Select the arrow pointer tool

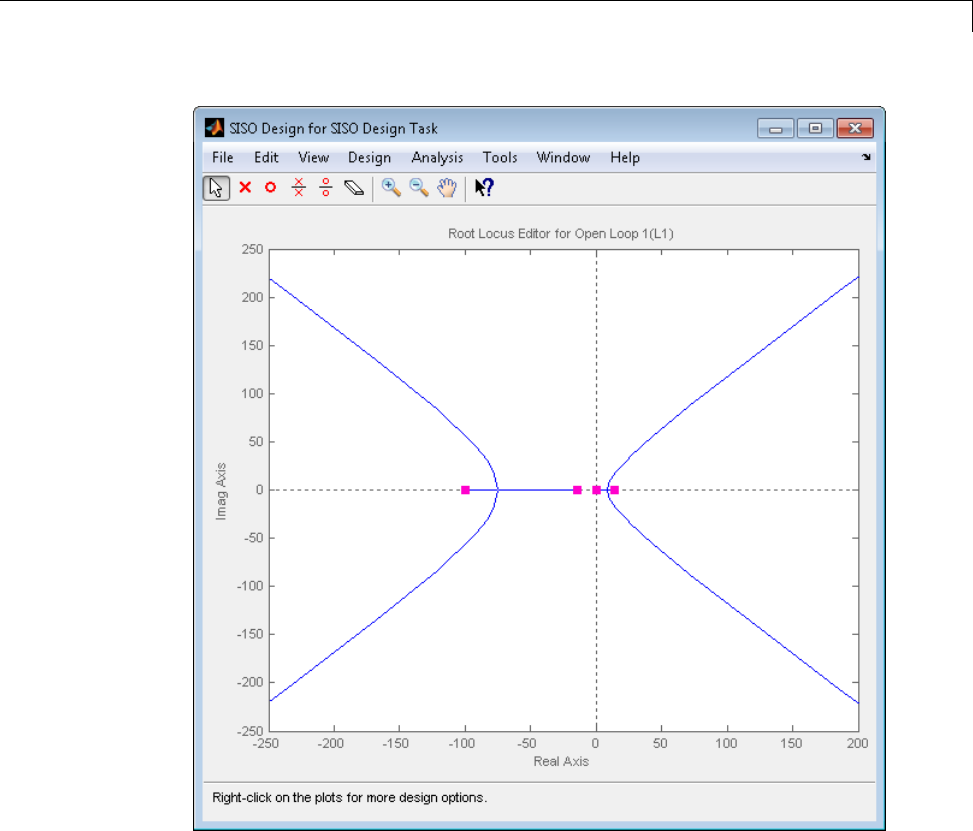(216, 187)
